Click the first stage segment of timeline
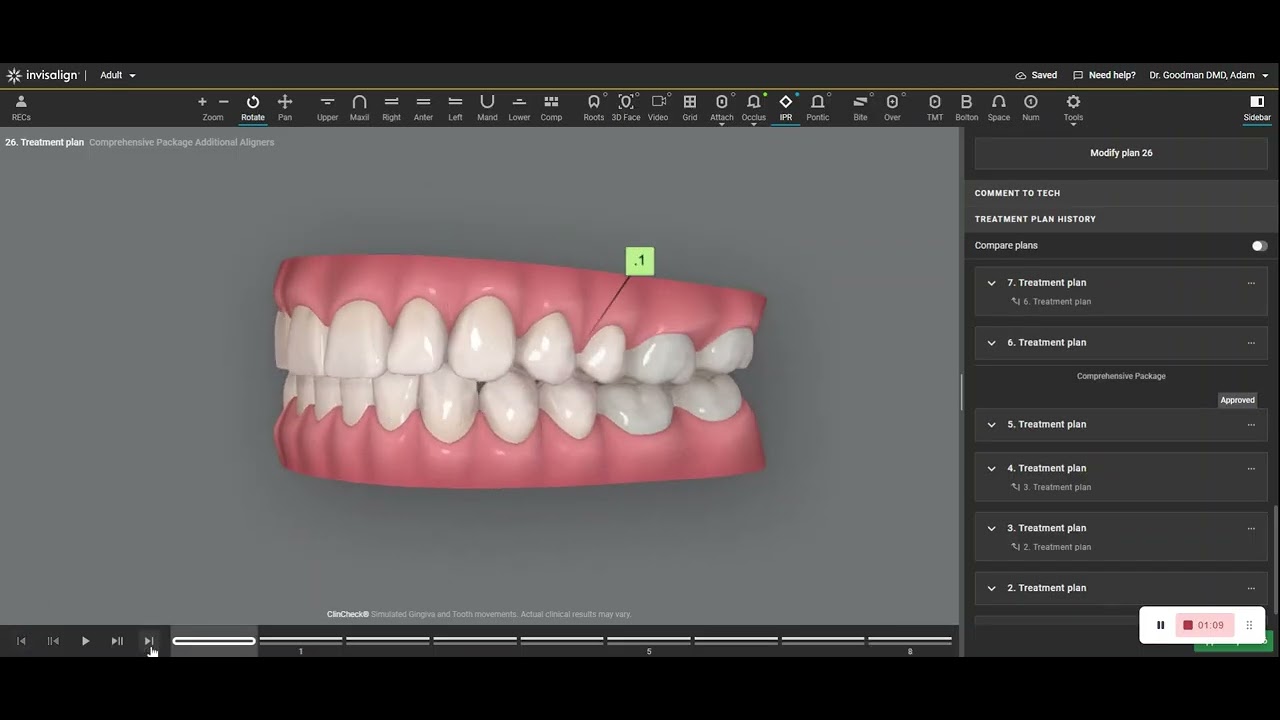This screenshot has width=1280, height=720. tap(214, 641)
